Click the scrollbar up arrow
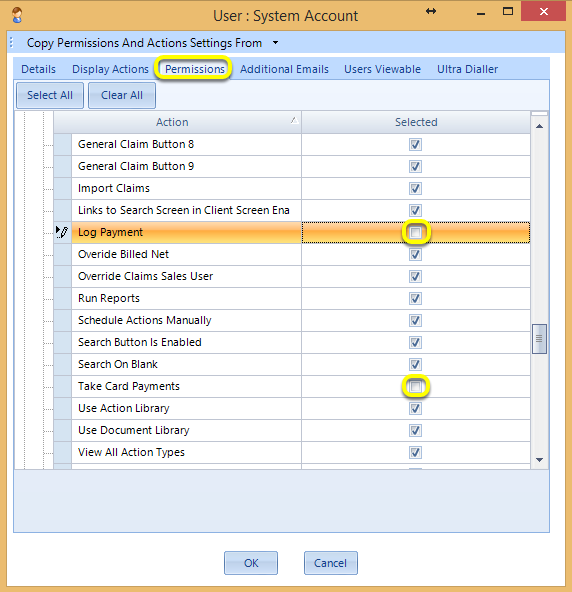 pos(540,126)
